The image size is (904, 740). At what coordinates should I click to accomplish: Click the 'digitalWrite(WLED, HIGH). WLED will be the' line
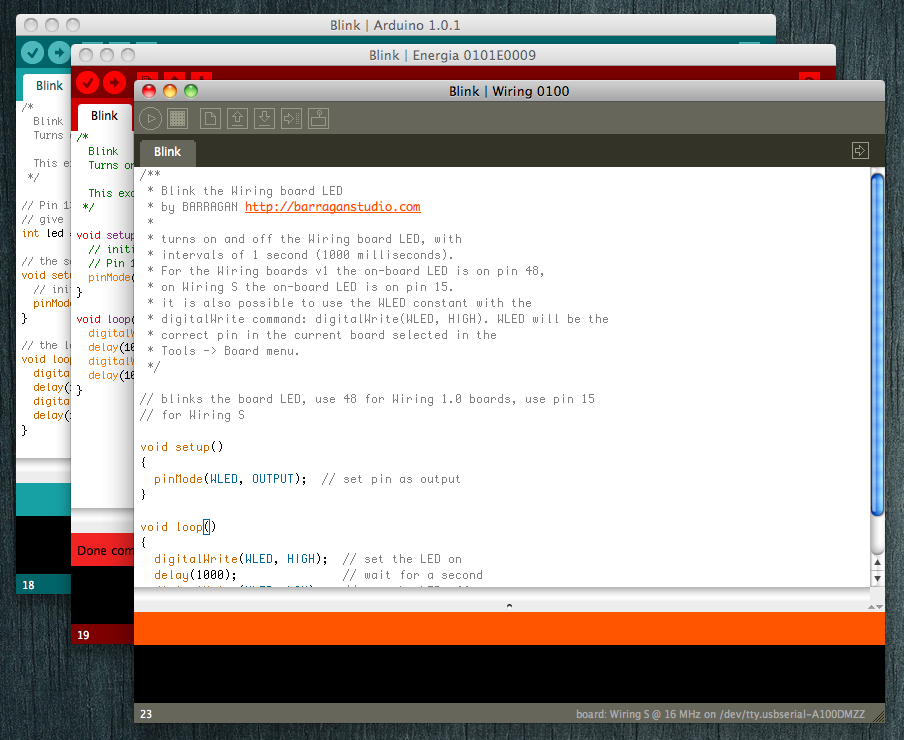[x=378, y=319]
